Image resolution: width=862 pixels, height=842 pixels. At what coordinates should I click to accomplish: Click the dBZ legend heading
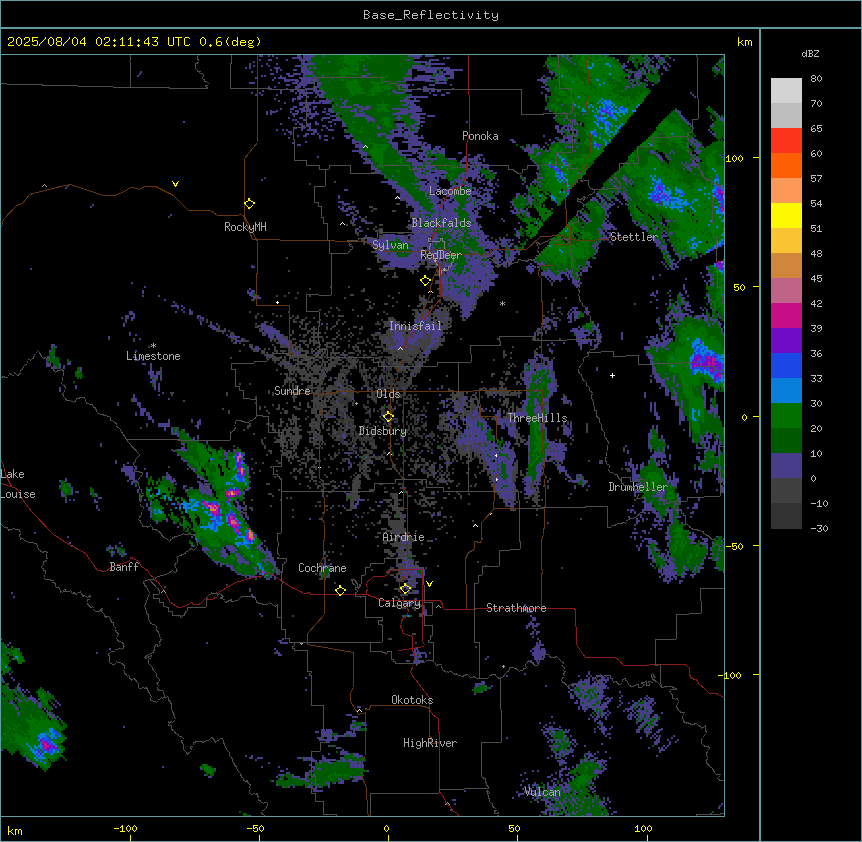810,54
